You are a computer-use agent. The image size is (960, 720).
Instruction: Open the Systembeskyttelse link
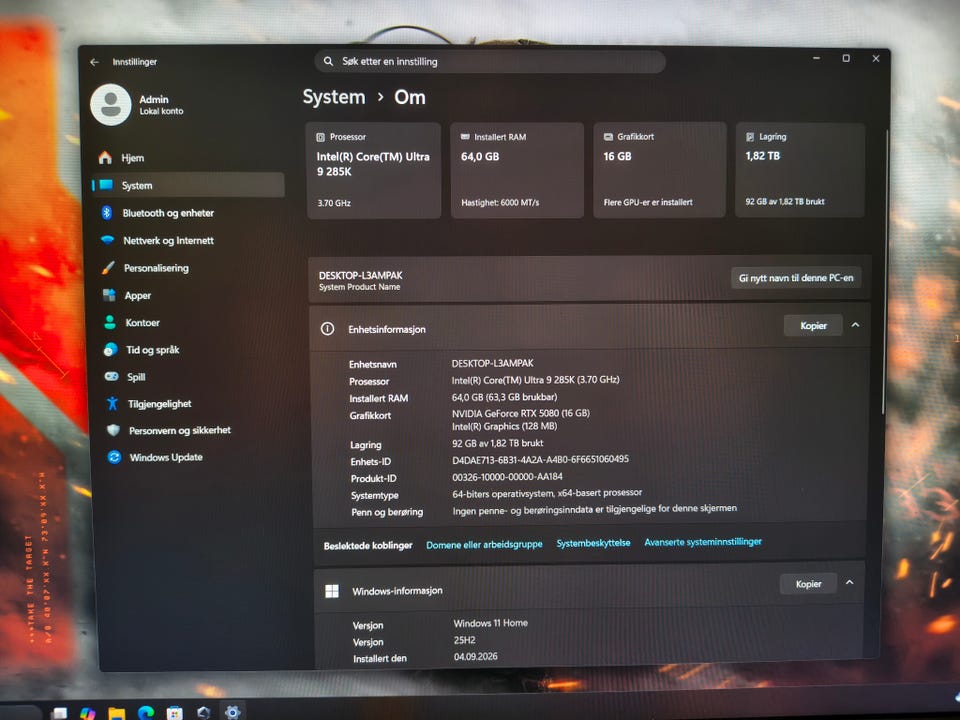593,543
